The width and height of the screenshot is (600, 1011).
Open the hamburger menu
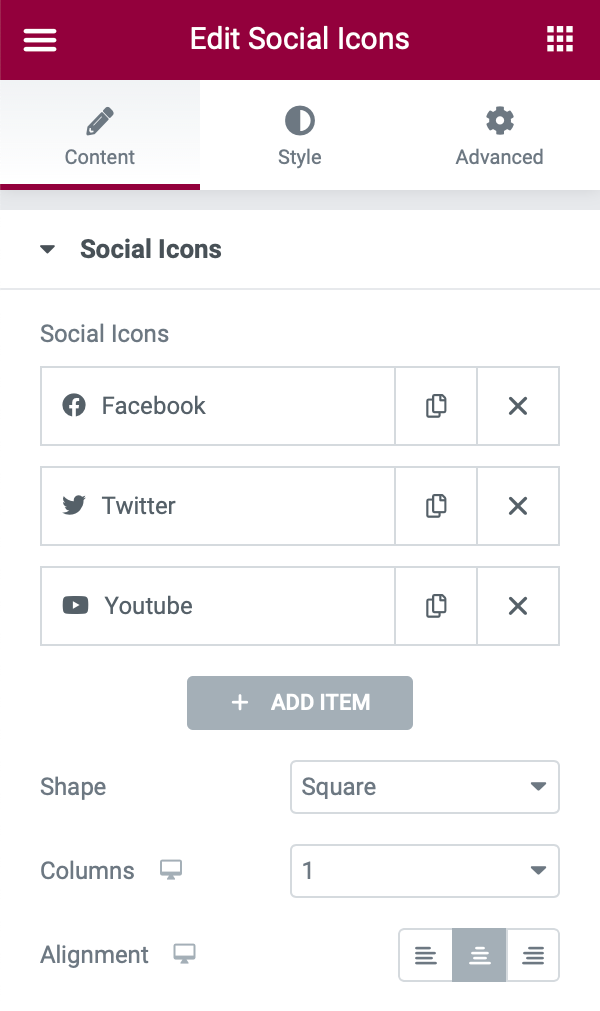pyautogui.click(x=40, y=40)
